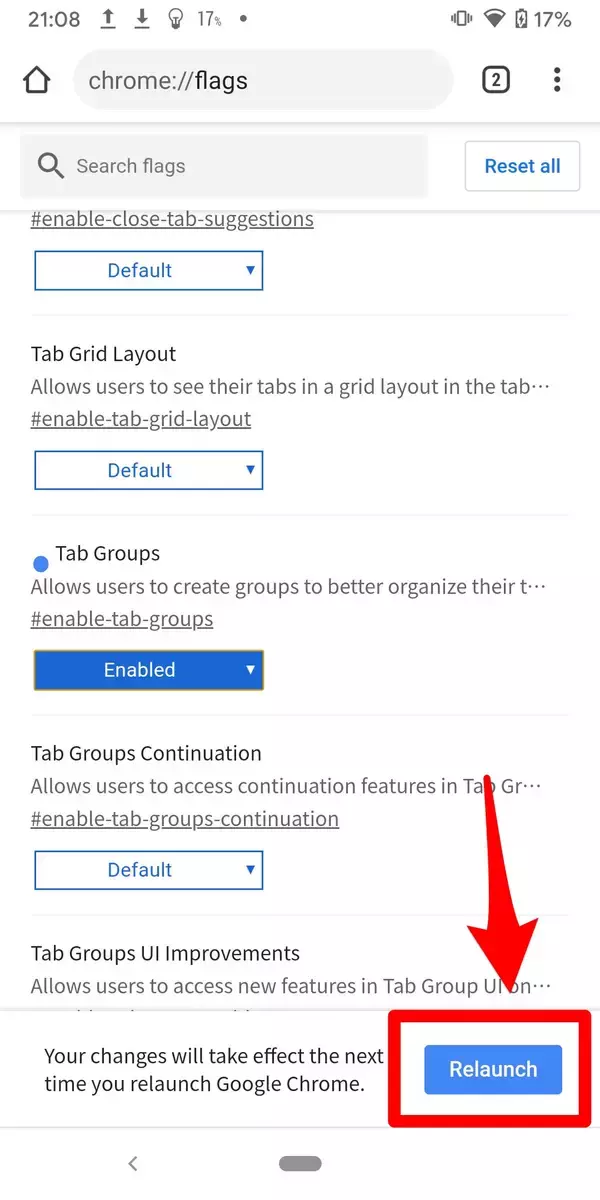Image resolution: width=600 pixels, height=1200 pixels.
Task: Tap the Android back navigation arrow
Action: [x=133, y=1163]
